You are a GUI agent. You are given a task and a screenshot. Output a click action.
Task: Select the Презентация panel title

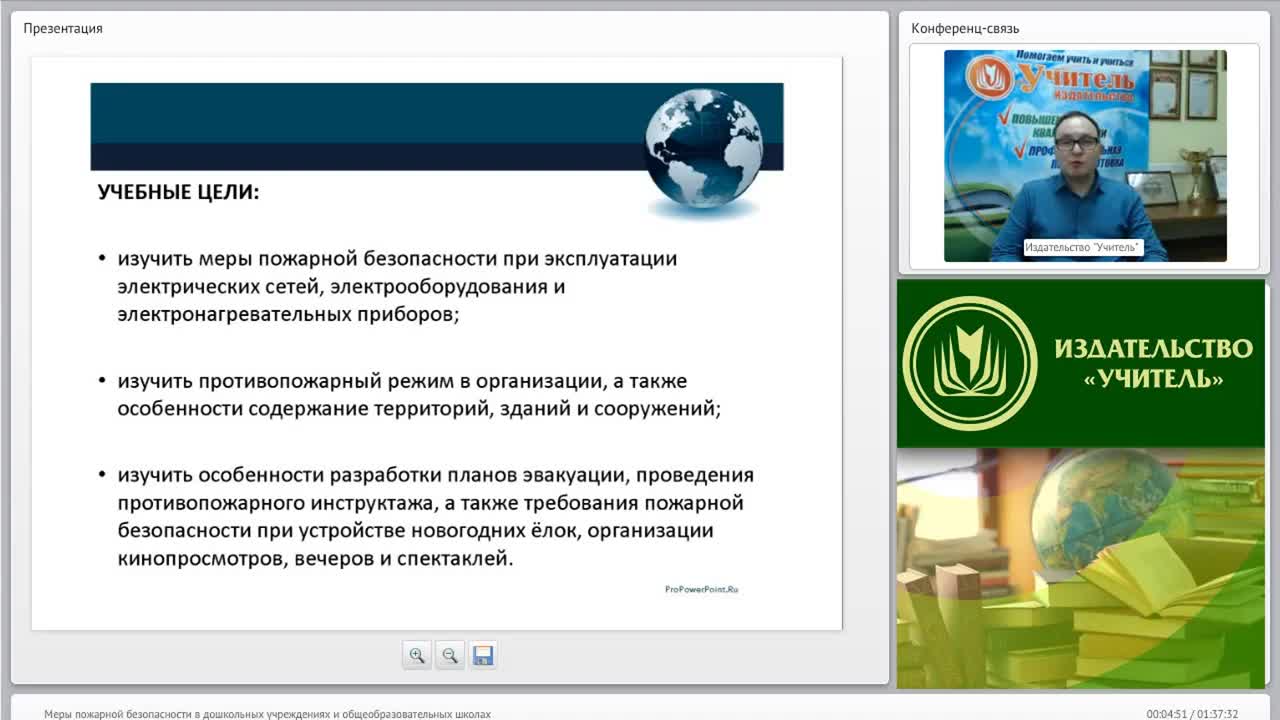(x=63, y=28)
